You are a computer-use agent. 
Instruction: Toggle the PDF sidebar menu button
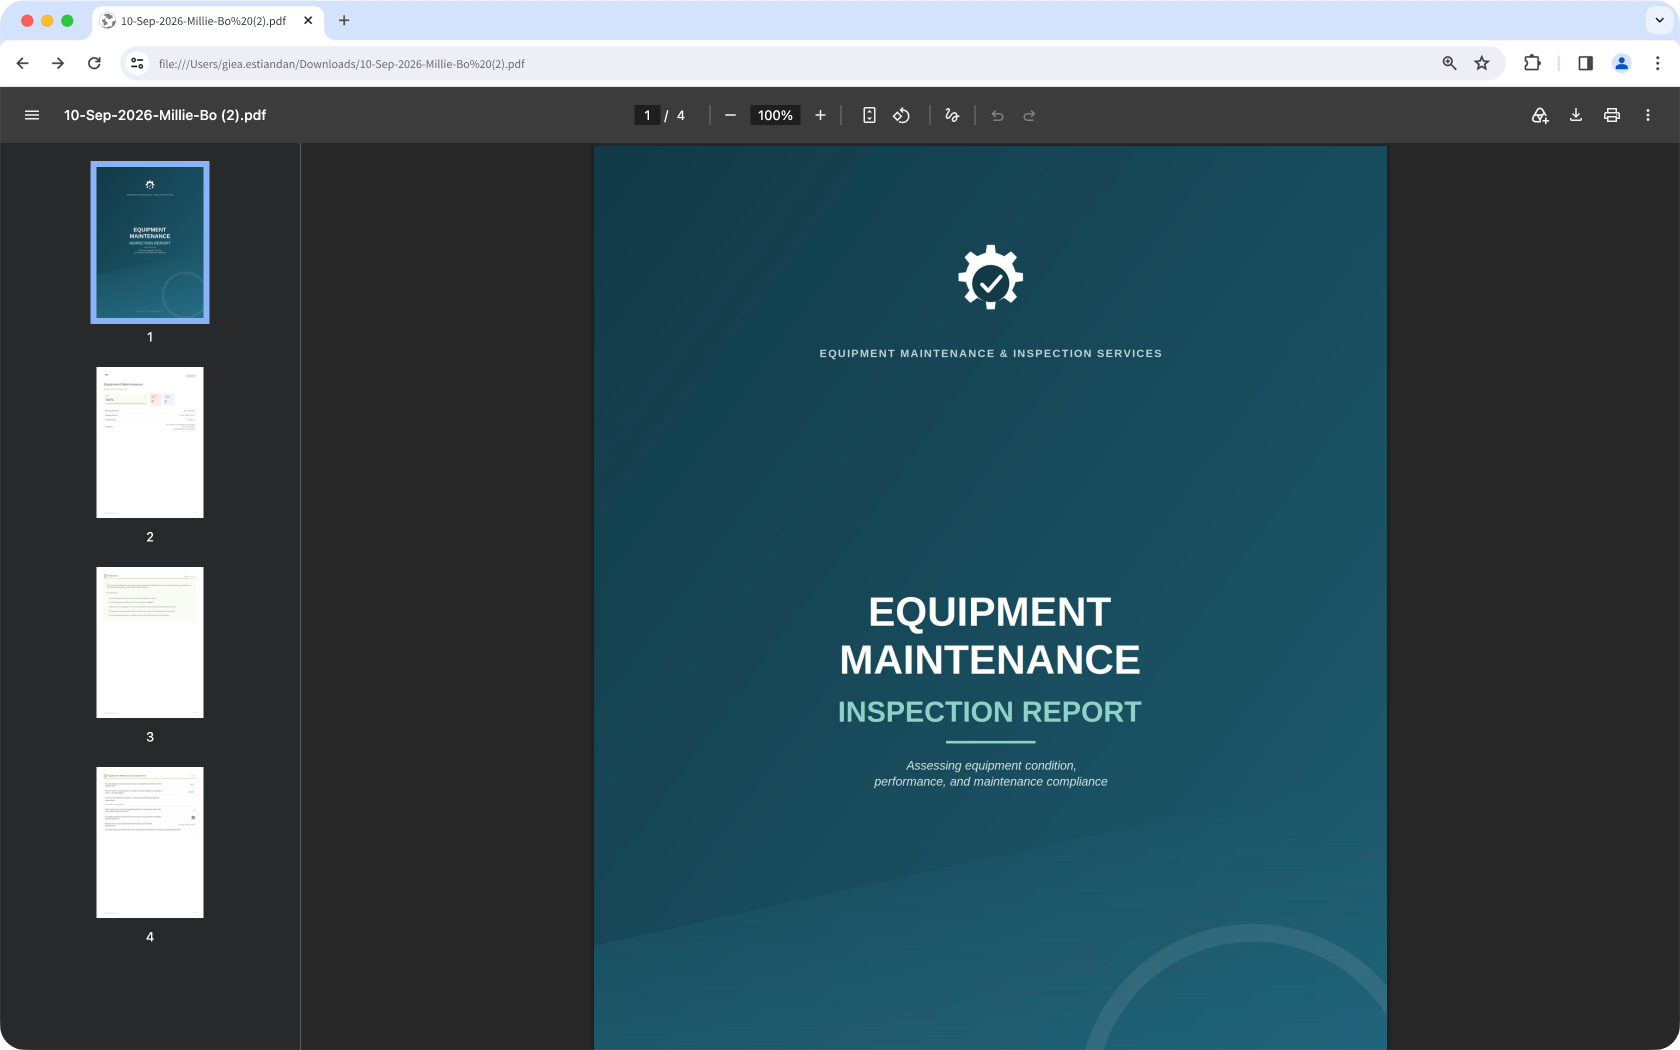(x=32, y=115)
